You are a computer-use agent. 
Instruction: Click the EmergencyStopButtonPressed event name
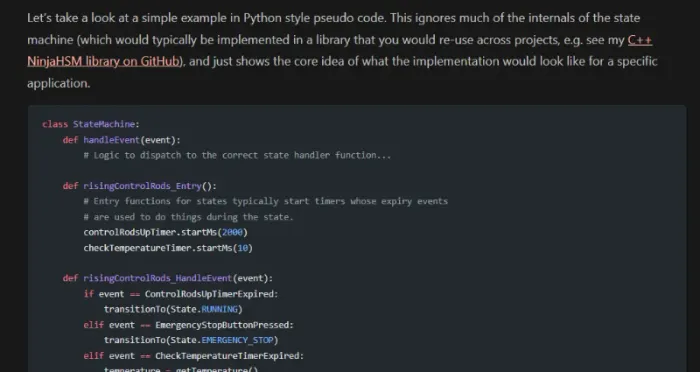coord(222,325)
